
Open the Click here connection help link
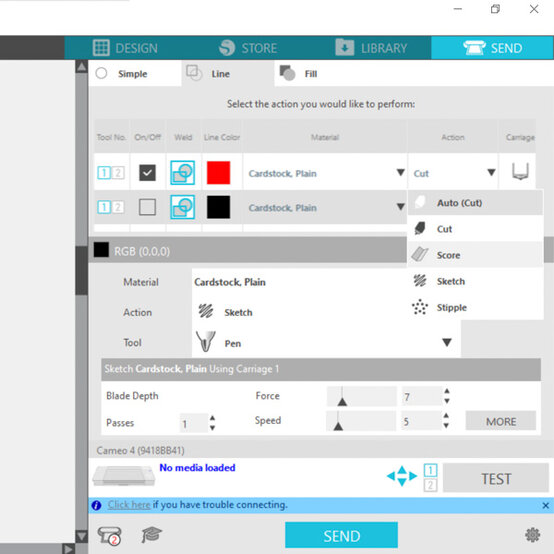[129, 505]
